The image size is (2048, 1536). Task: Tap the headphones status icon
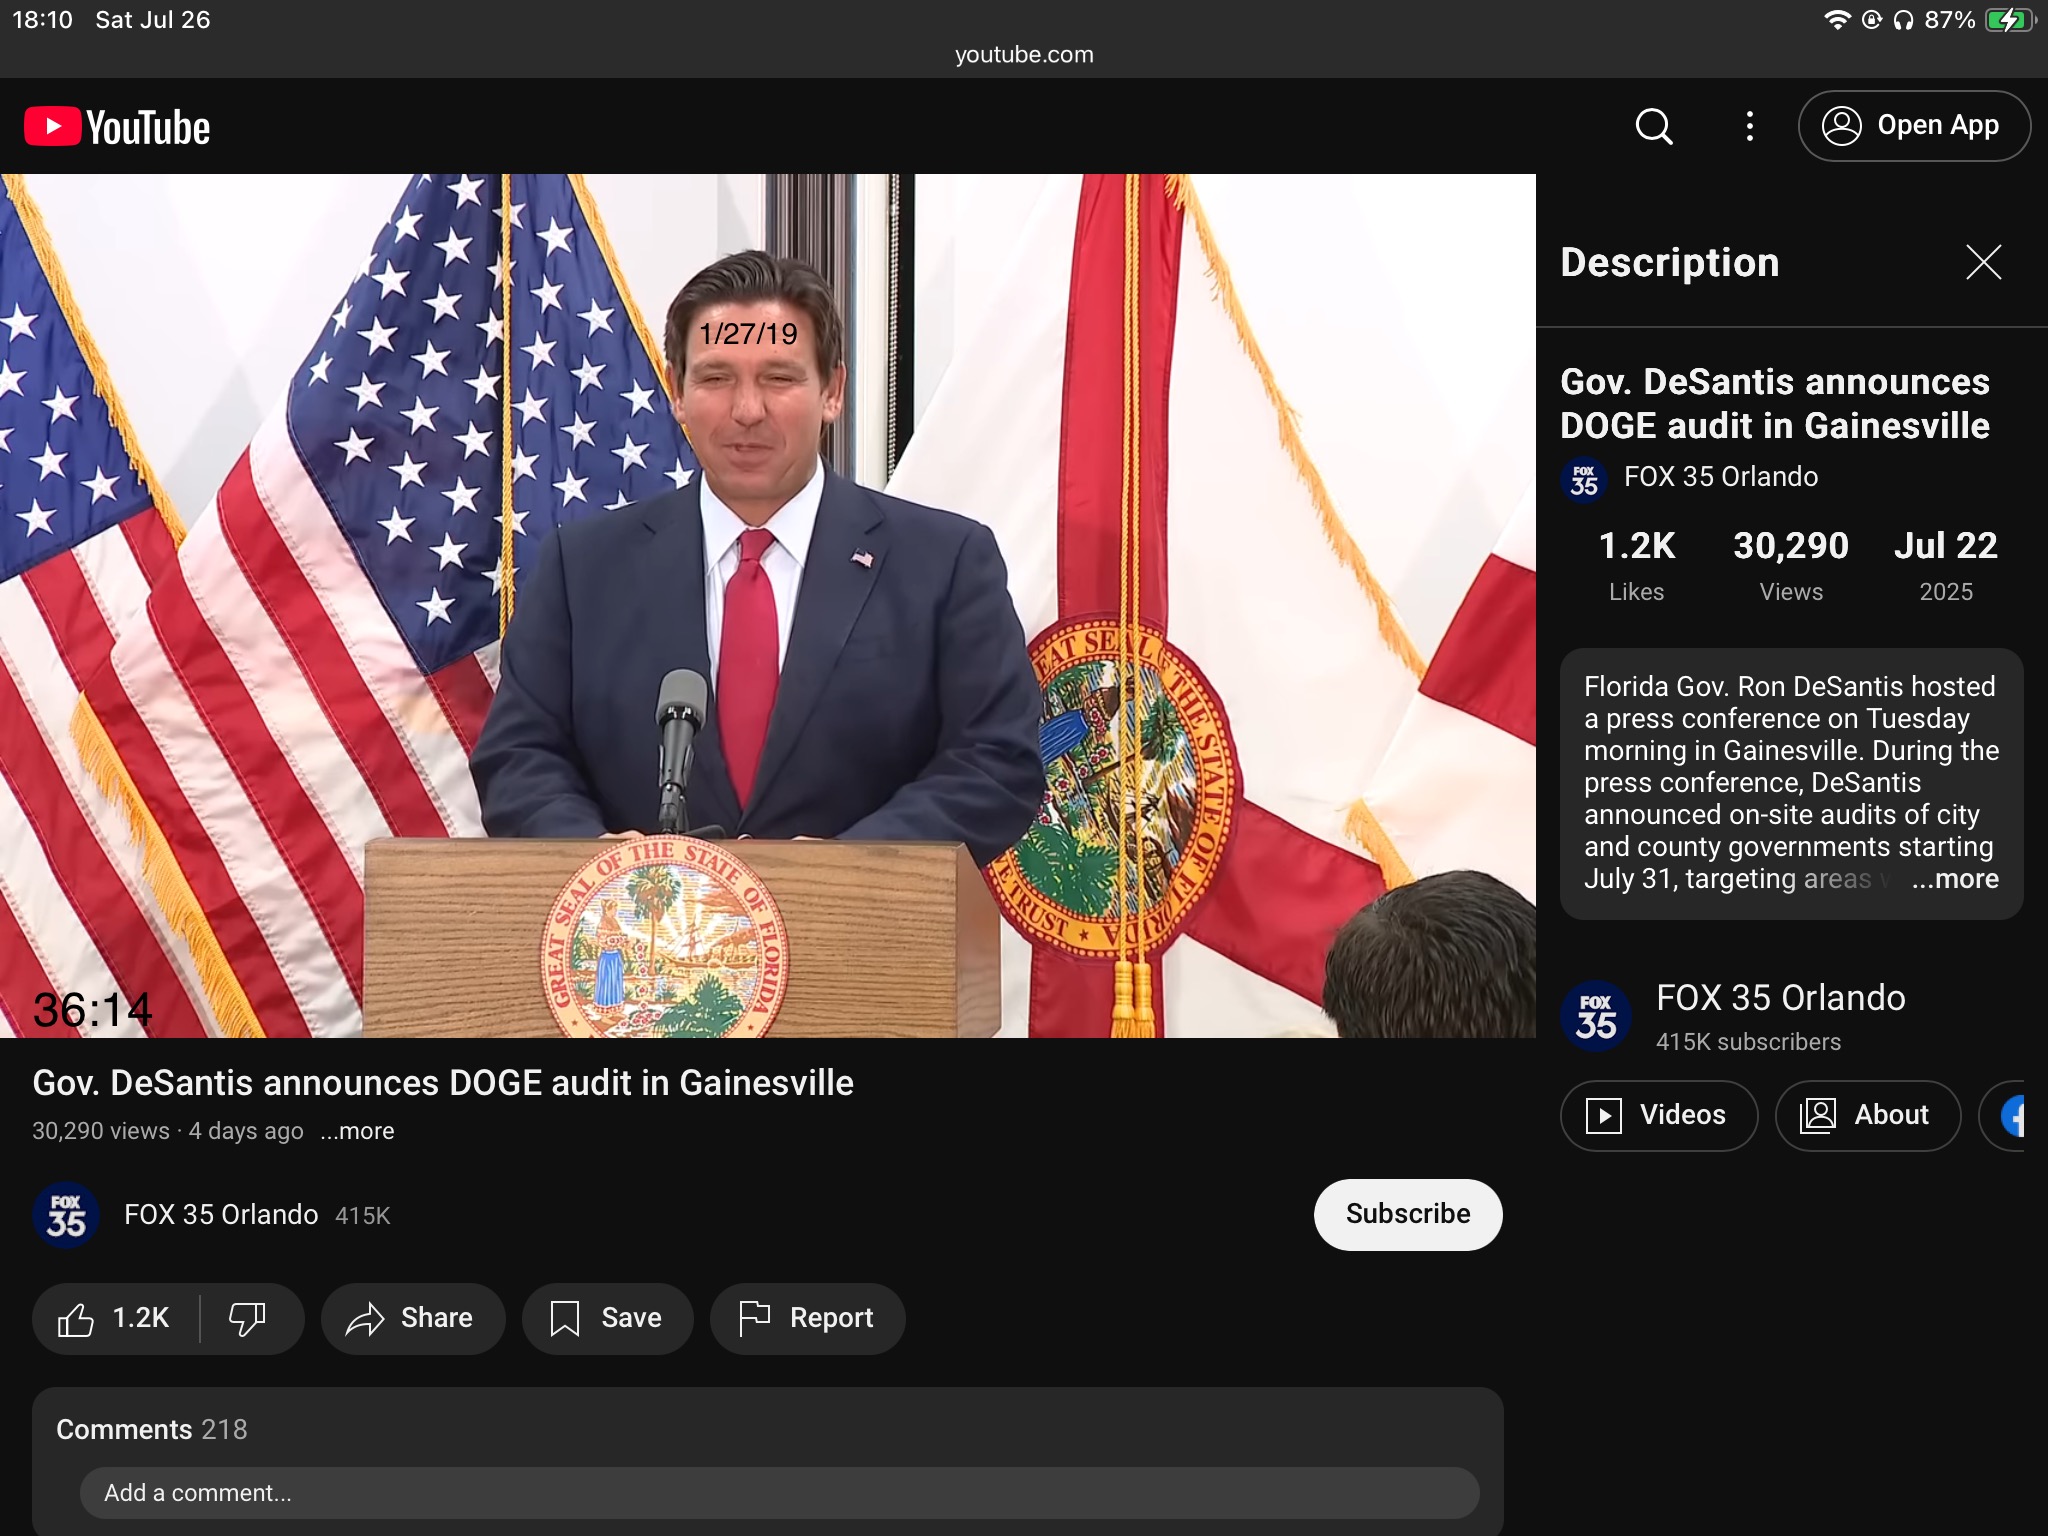(1903, 20)
